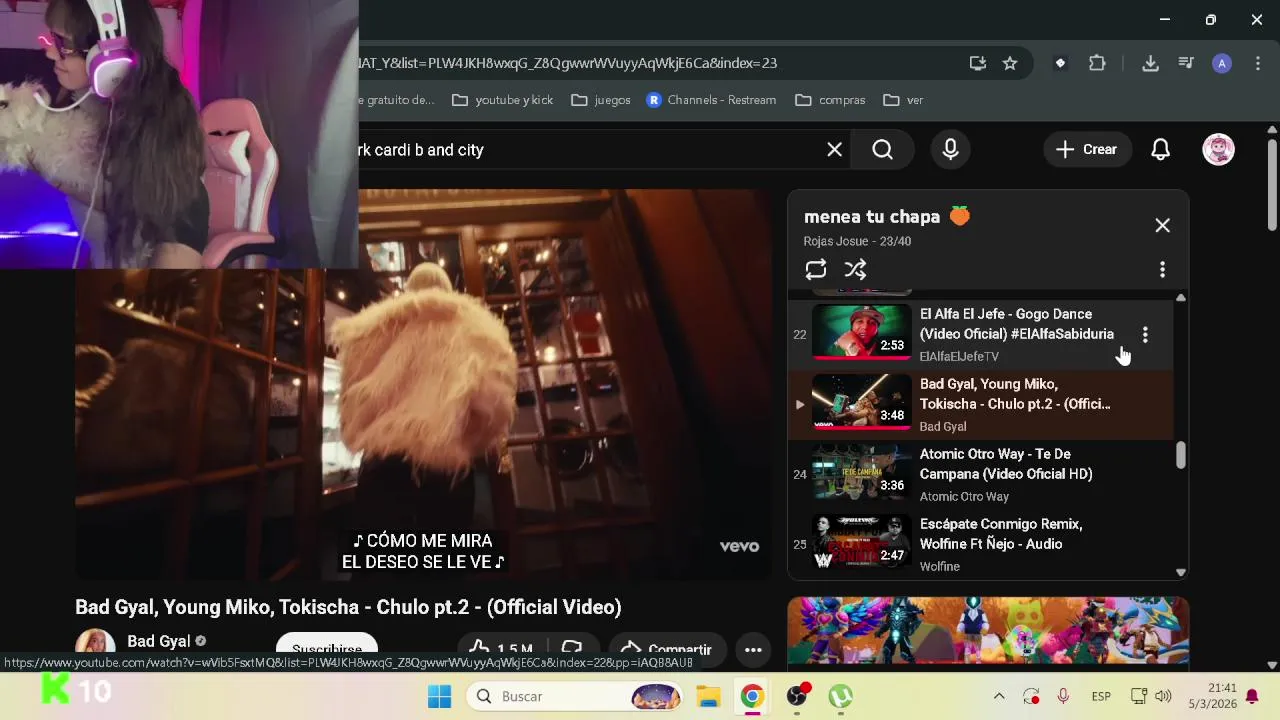The width and height of the screenshot is (1280, 720).
Task: Toggle playlist loop button
Action: click(816, 270)
